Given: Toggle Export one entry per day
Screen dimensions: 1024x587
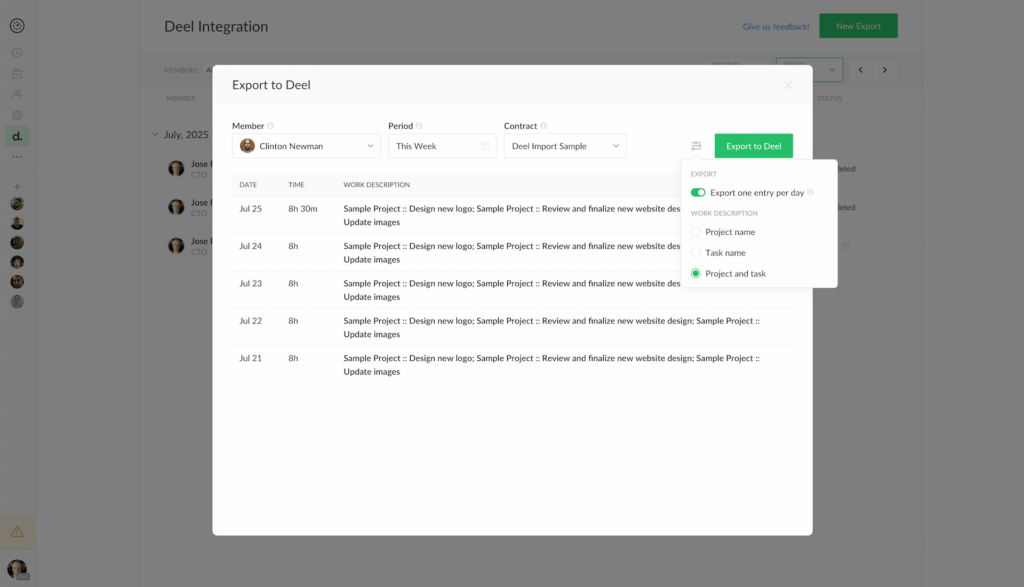Looking at the screenshot, I should click(698, 192).
